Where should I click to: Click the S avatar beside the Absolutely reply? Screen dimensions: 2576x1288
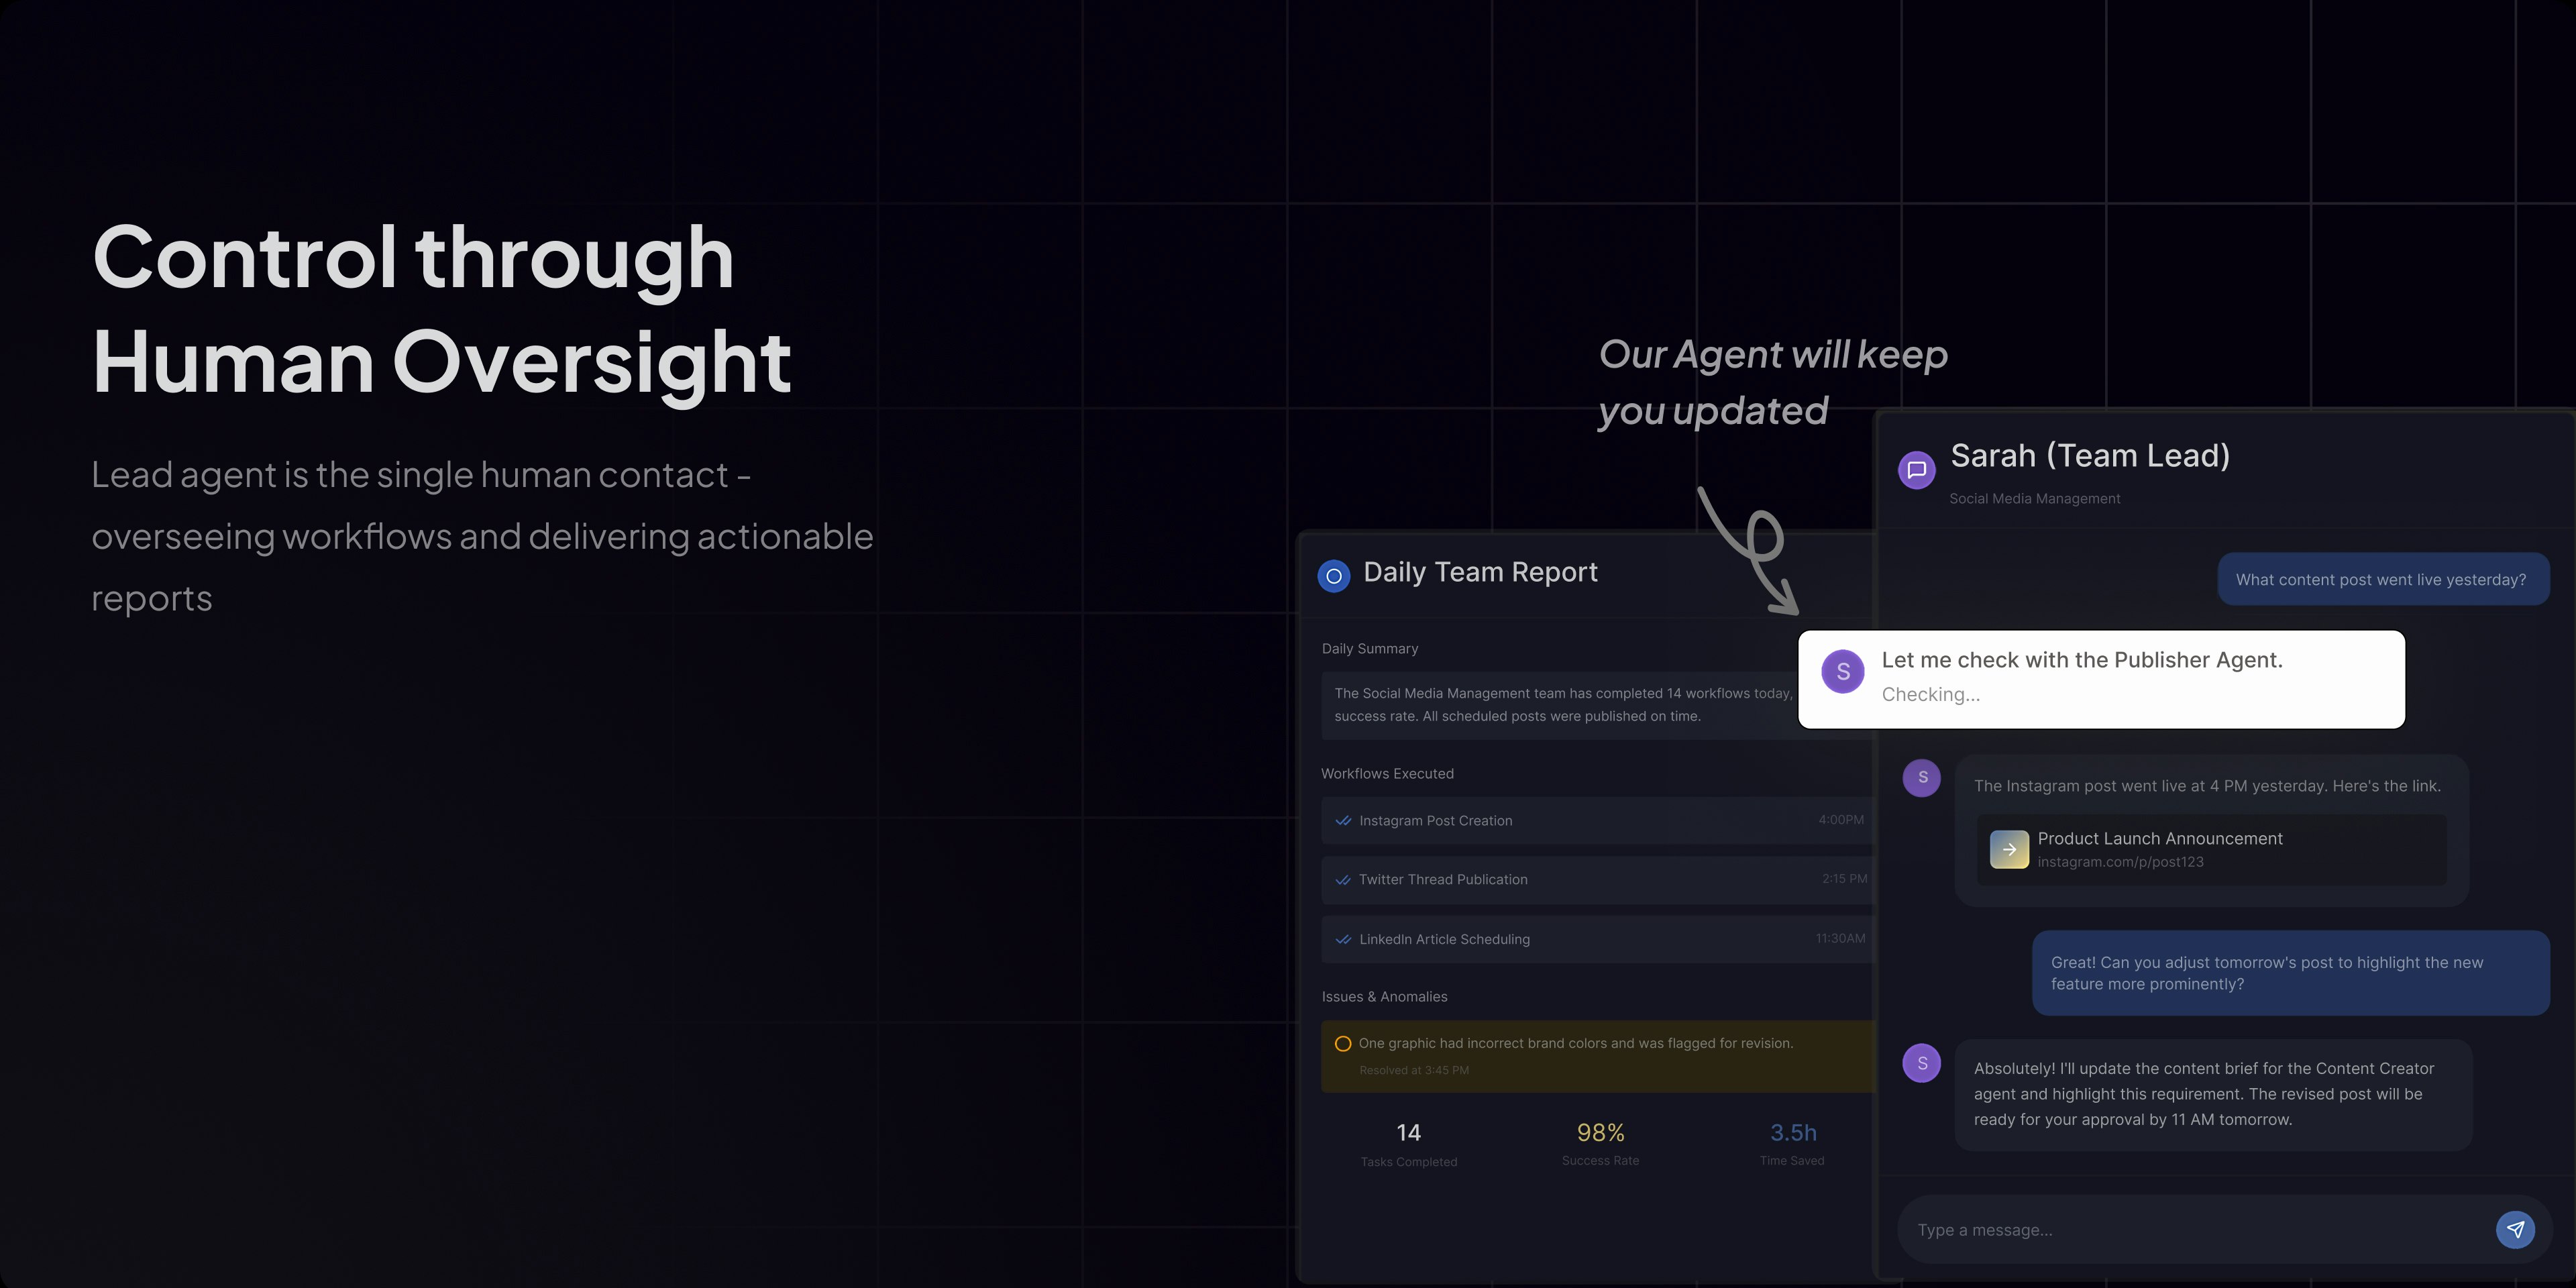1921,1063
